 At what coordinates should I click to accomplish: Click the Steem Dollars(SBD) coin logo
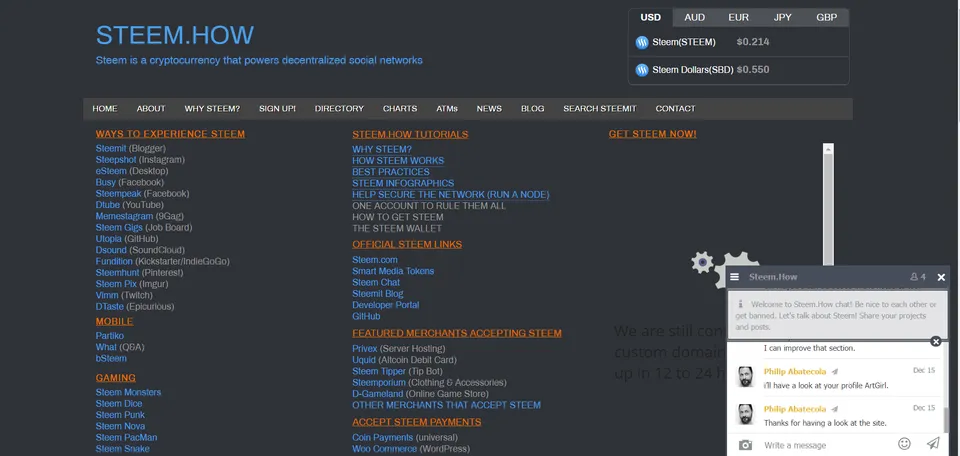(x=642, y=70)
